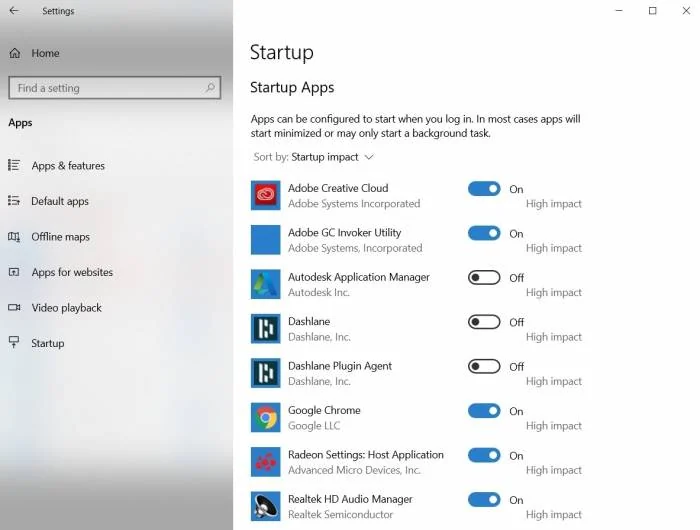
Task: Open the Sort by Startup impact dropdown
Action: pos(313,157)
